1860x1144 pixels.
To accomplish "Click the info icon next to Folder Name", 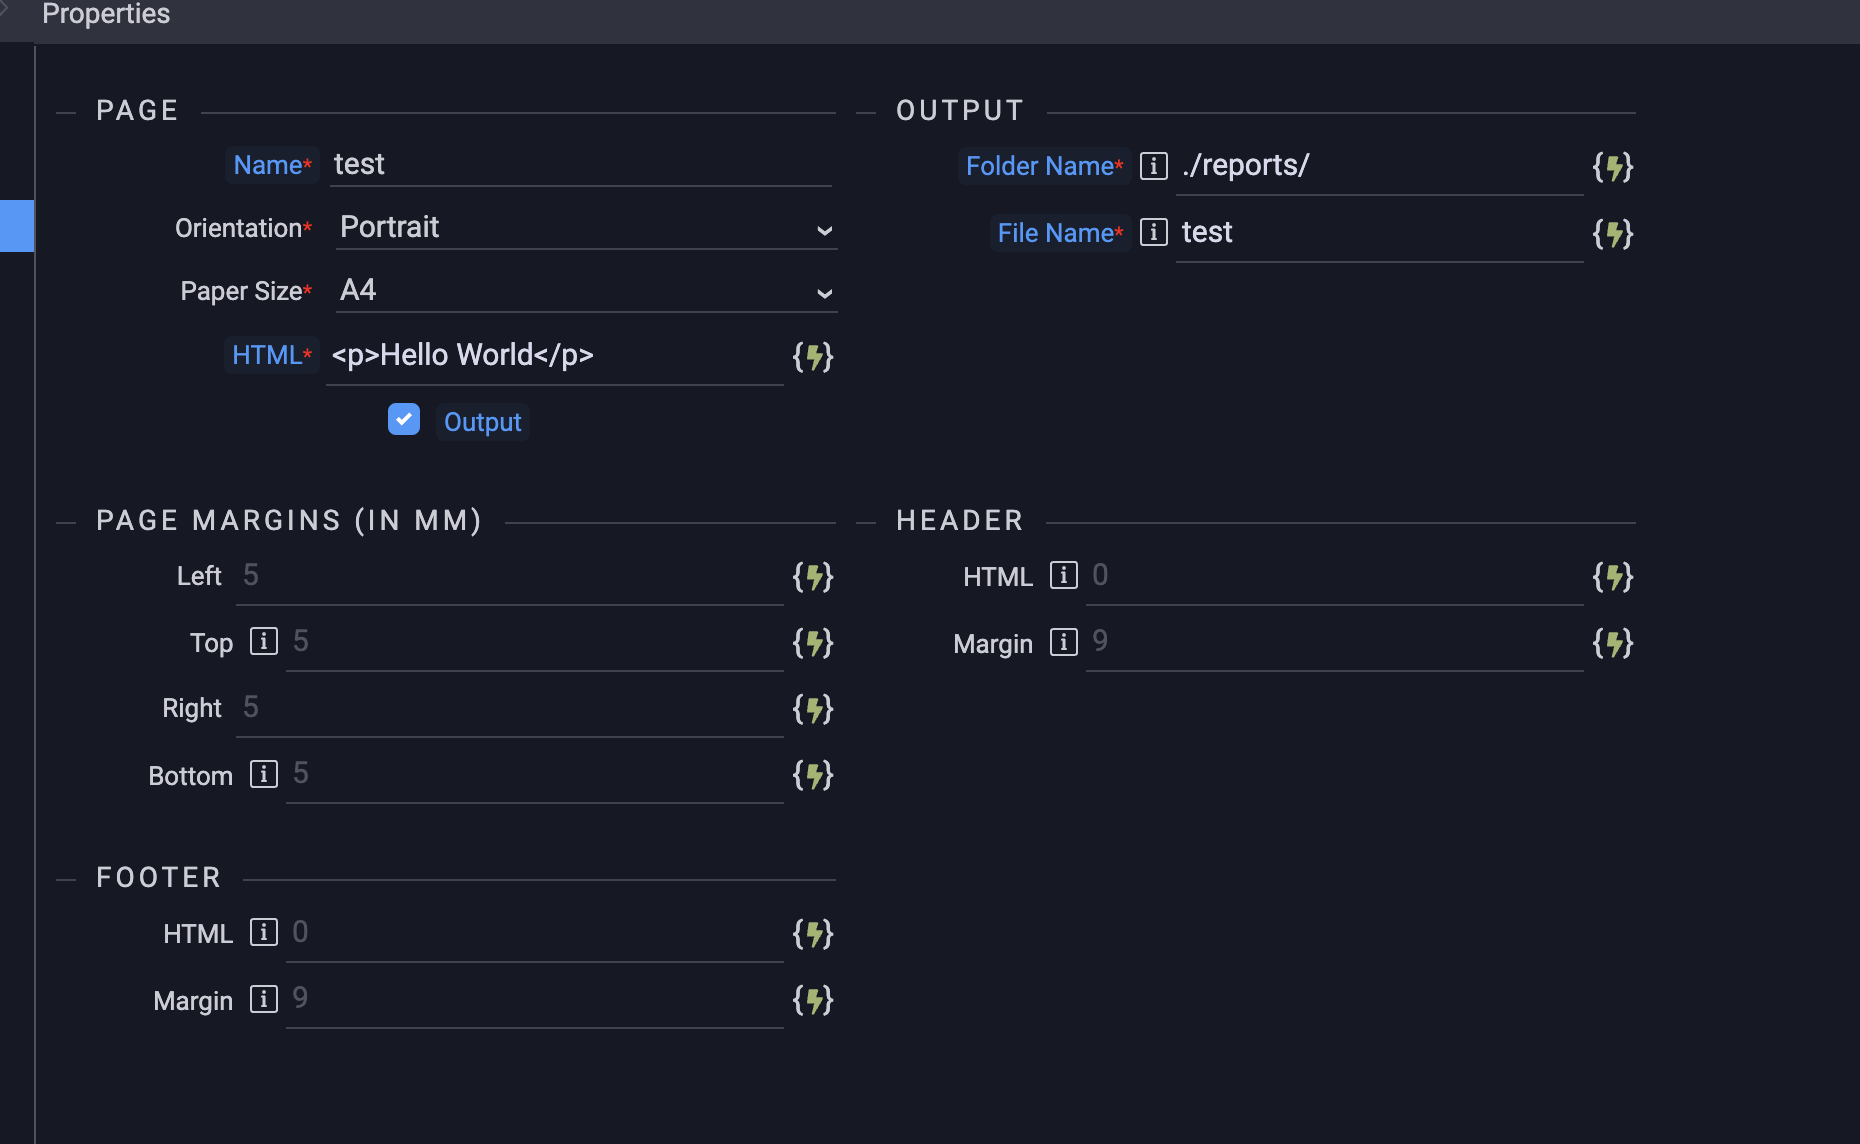I will pos(1153,166).
